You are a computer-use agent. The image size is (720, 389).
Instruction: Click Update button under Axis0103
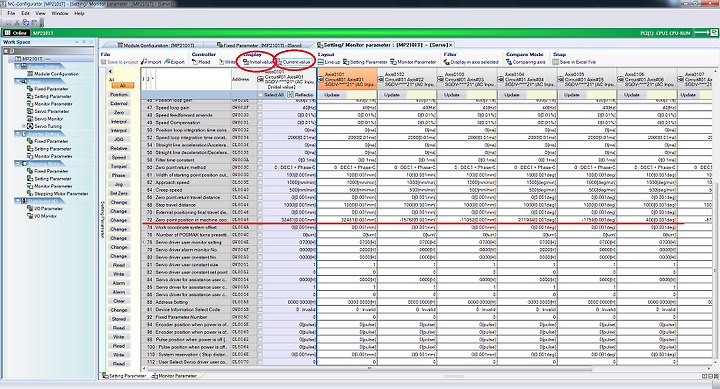click(452, 95)
